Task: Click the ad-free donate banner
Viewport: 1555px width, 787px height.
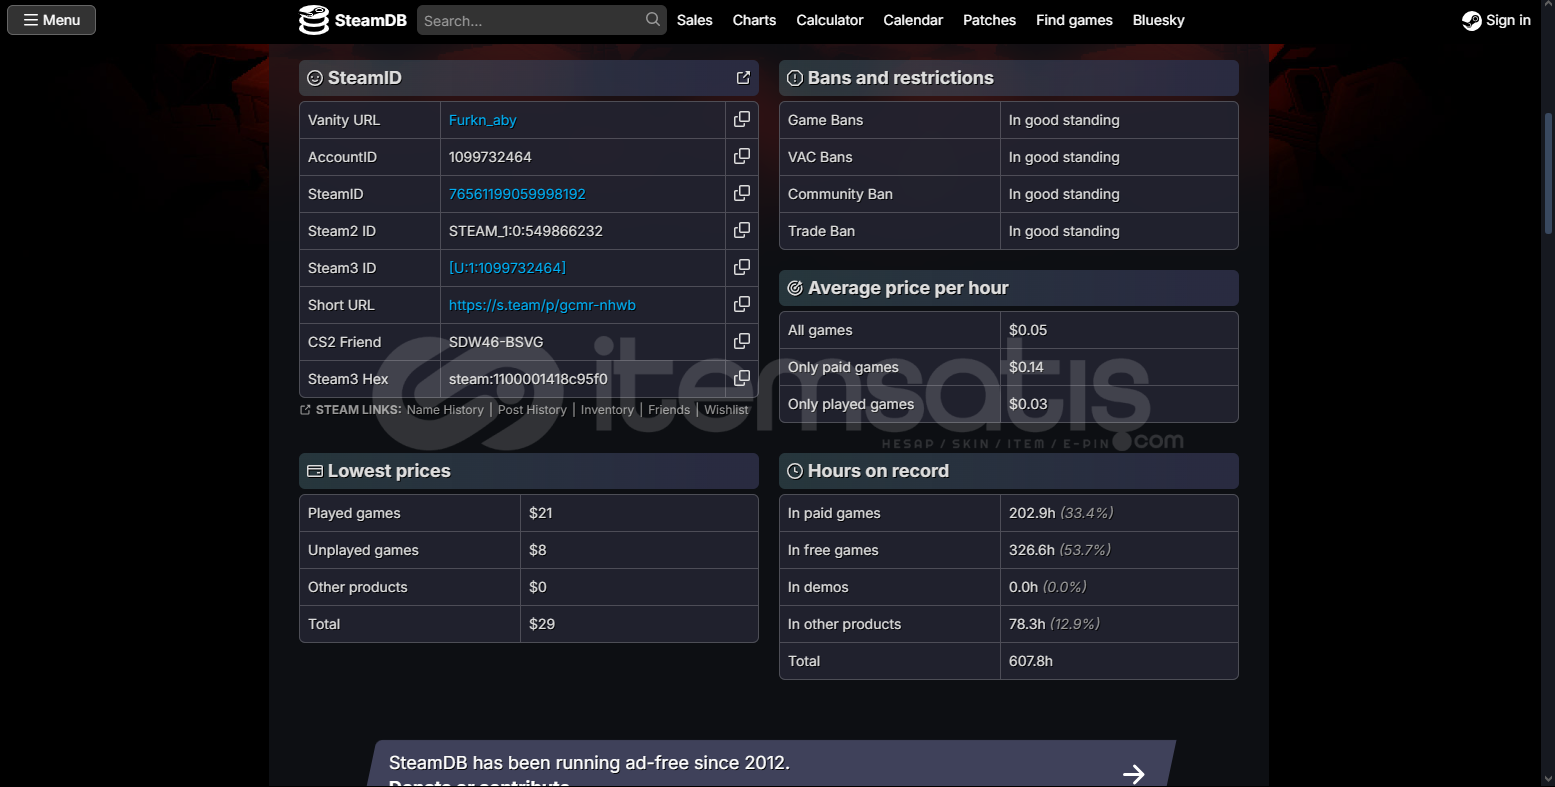Action: tap(770, 764)
